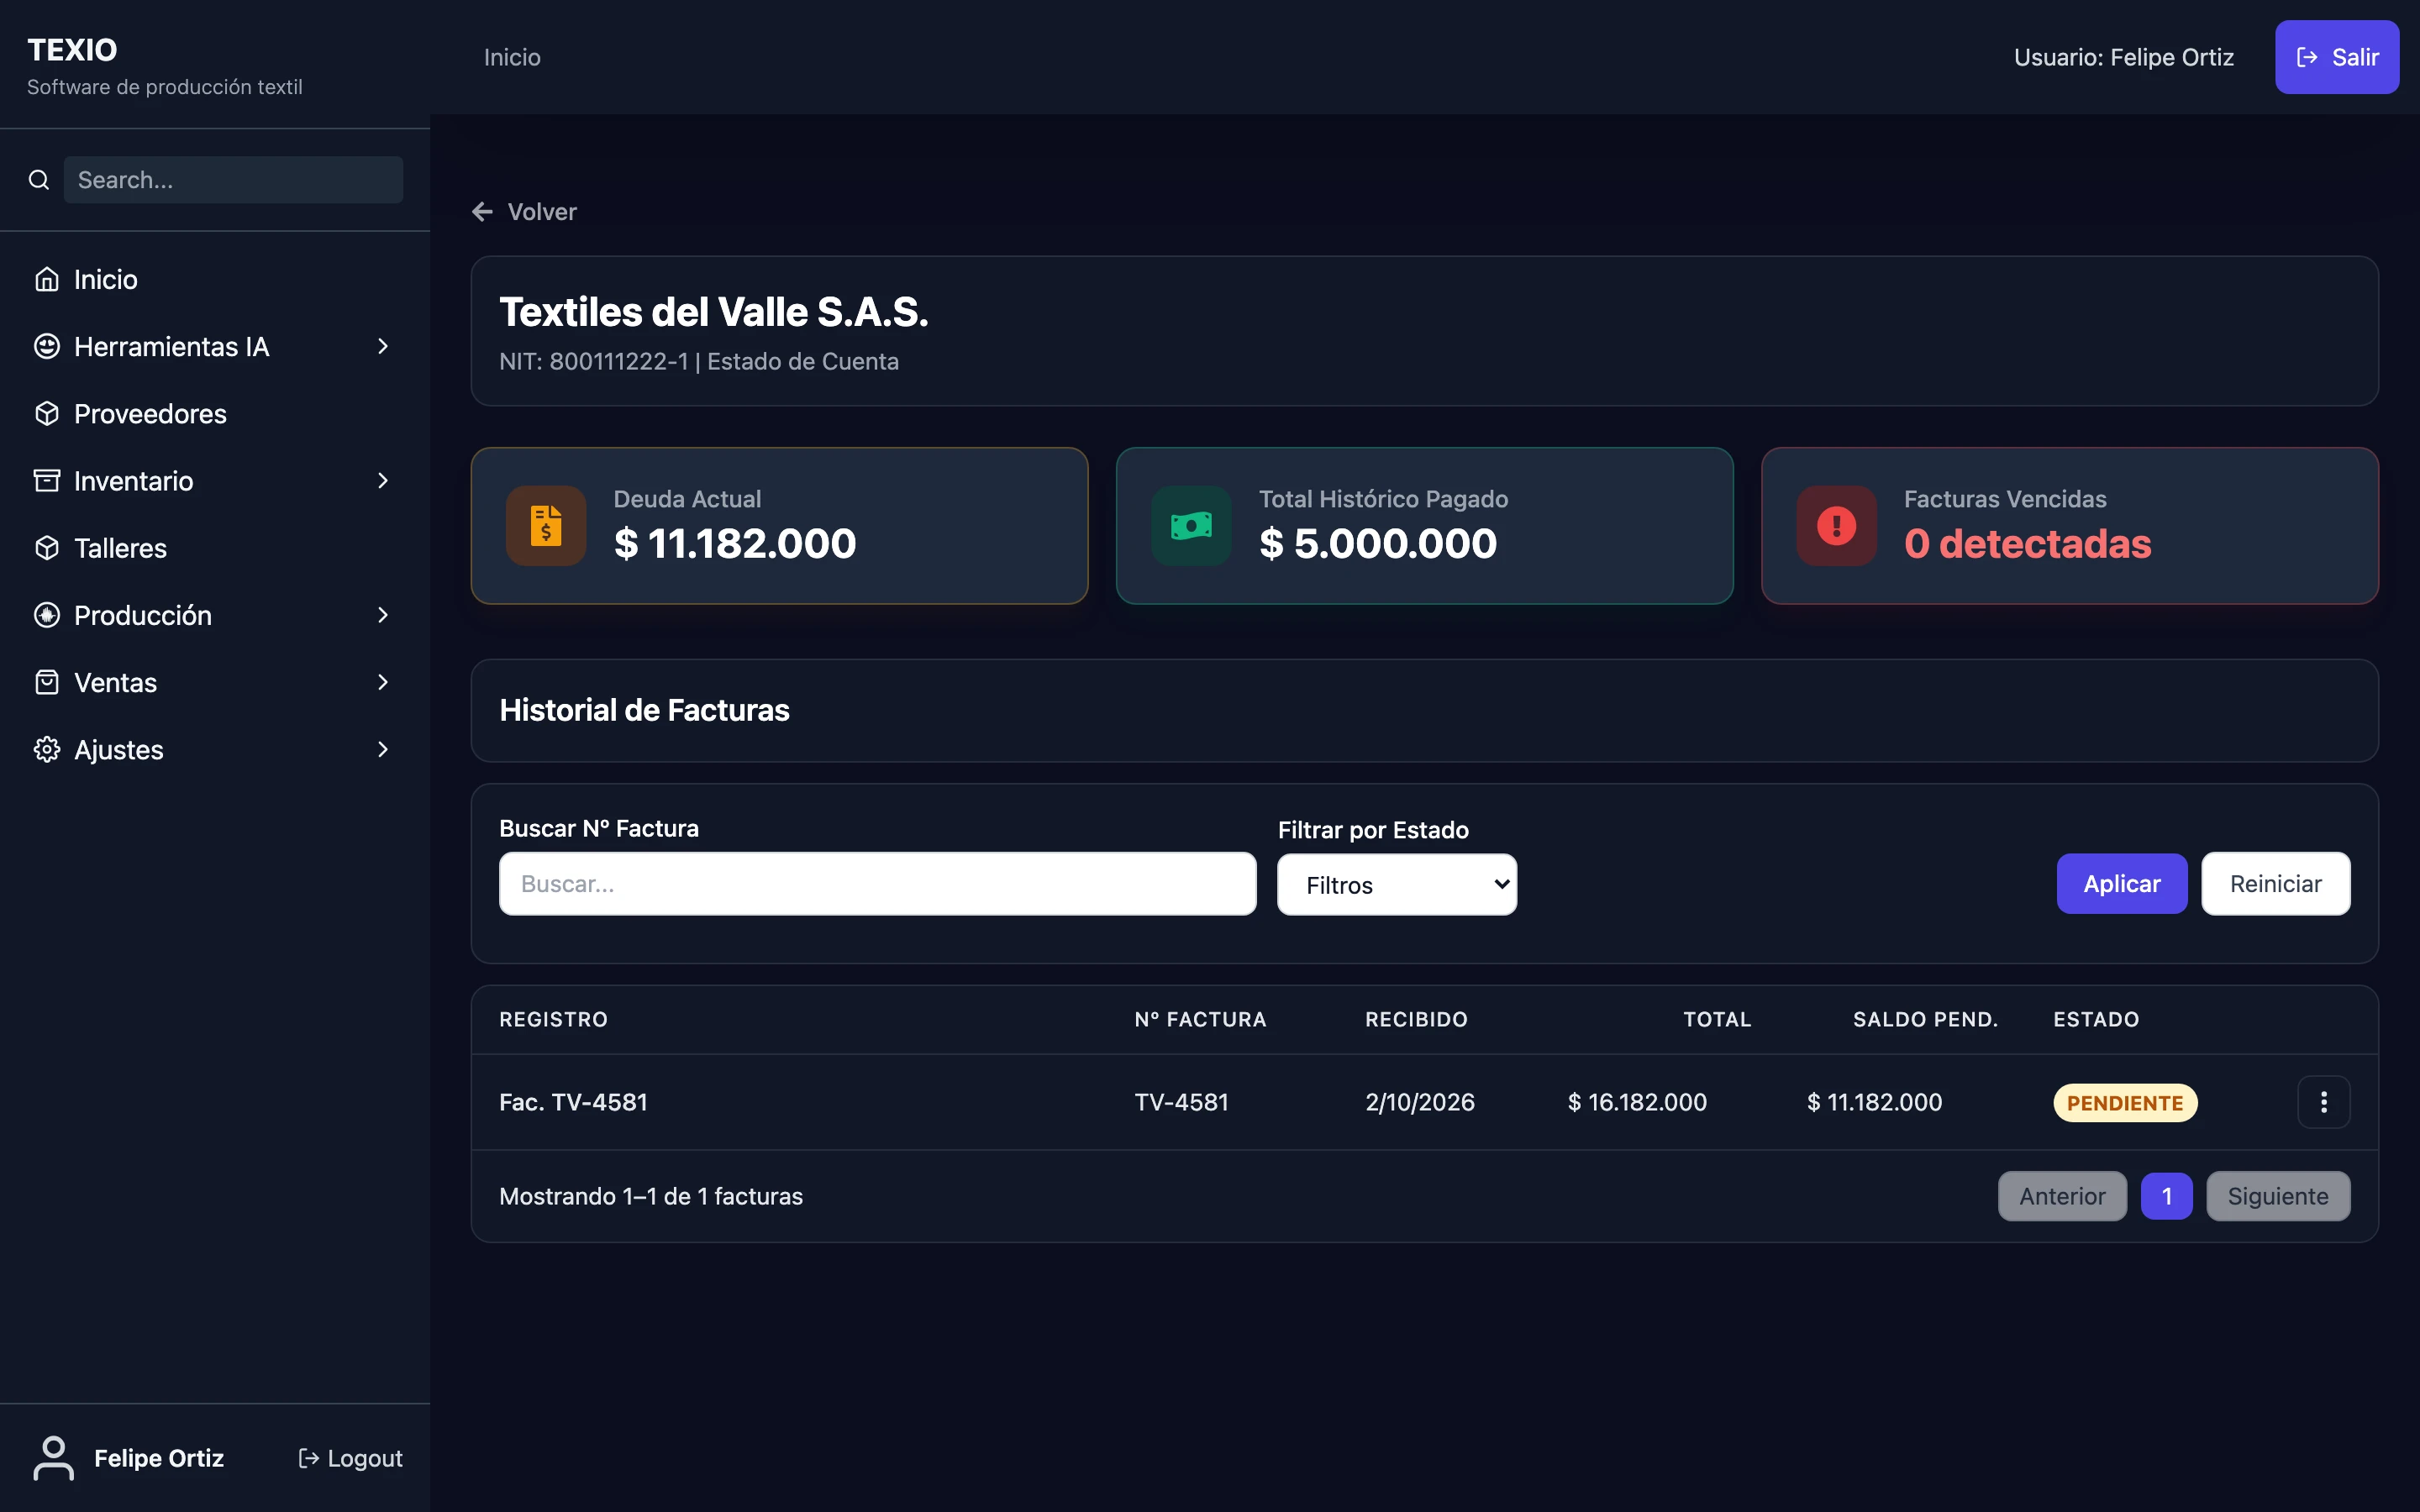Click the Salir button
Image resolution: width=2420 pixels, height=1512 pixels.
click(2337, 57)
